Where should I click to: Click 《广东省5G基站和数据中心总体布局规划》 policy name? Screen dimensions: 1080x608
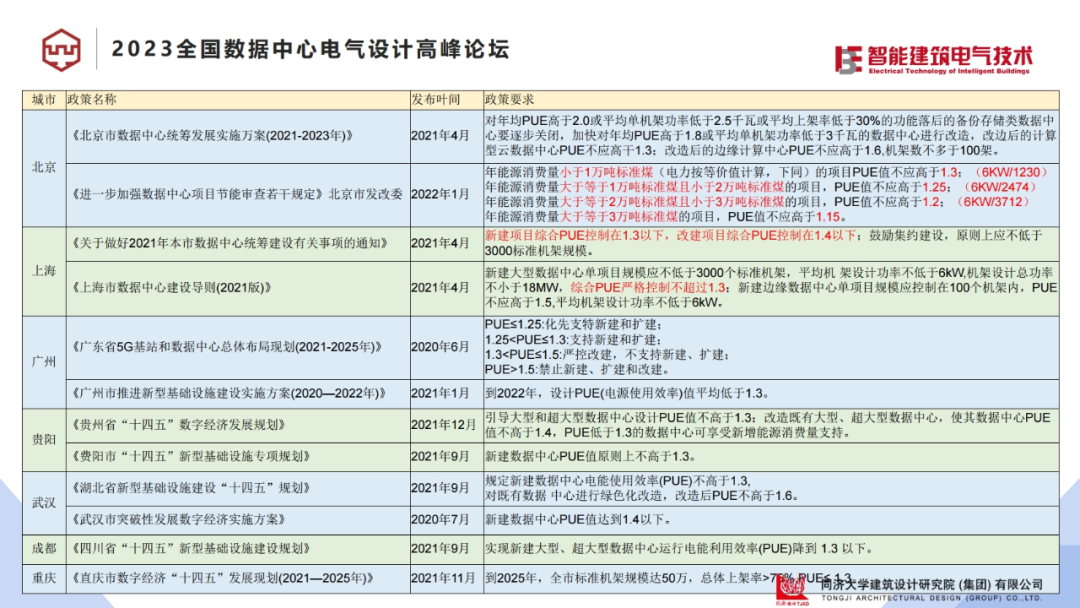227,348
